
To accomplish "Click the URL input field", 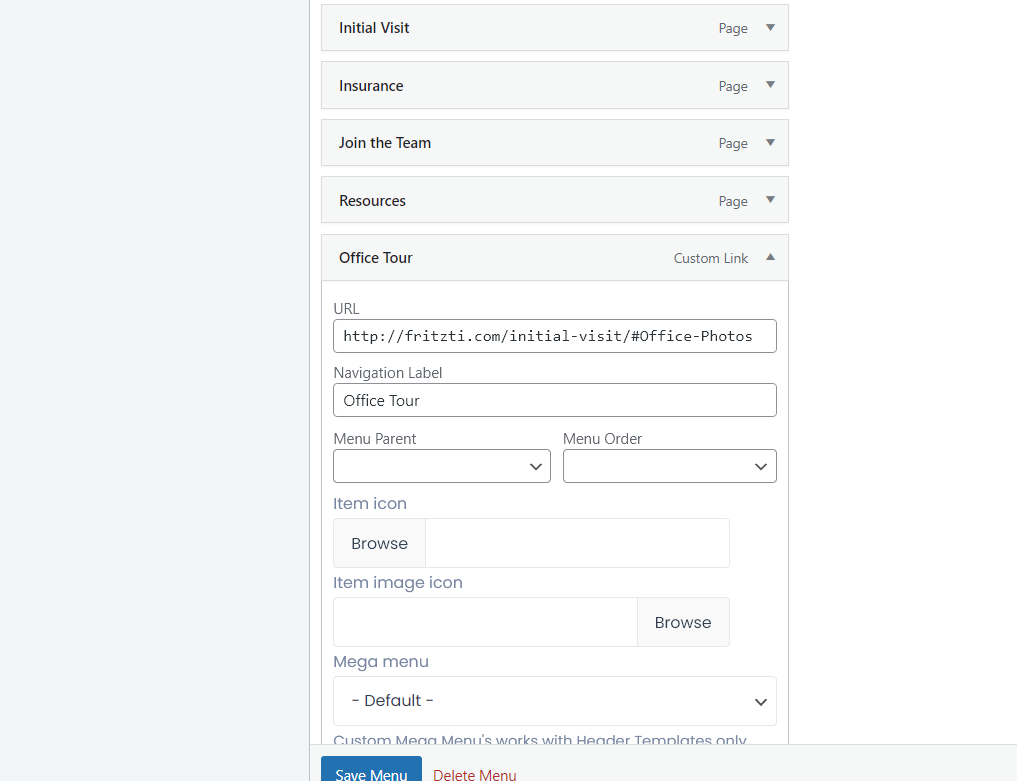I will pos(554,336).
